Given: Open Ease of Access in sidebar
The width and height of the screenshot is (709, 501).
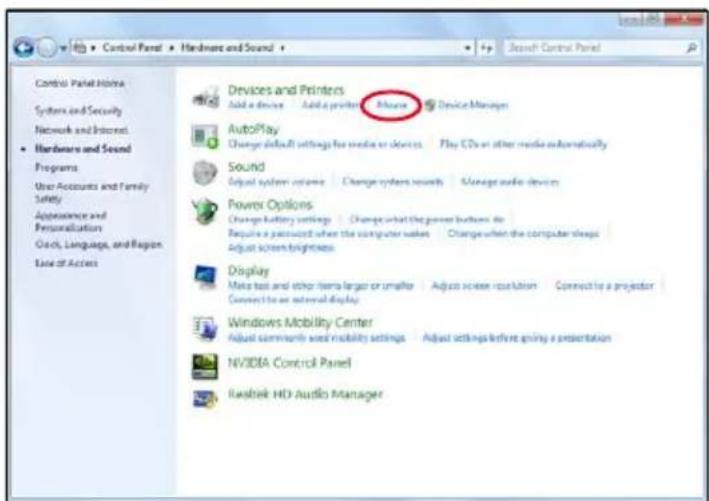Looking at the screenshot, I should 66,263.
